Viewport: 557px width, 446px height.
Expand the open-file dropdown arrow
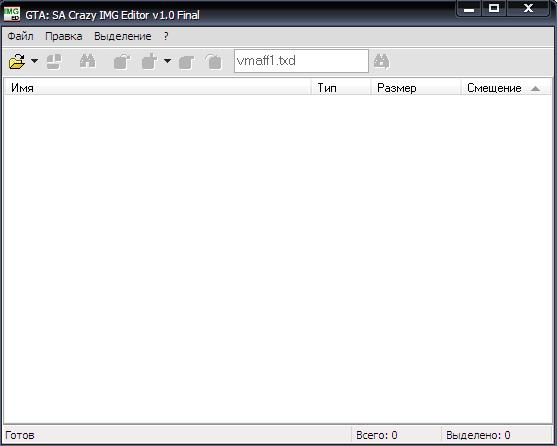tap(34, 61)
